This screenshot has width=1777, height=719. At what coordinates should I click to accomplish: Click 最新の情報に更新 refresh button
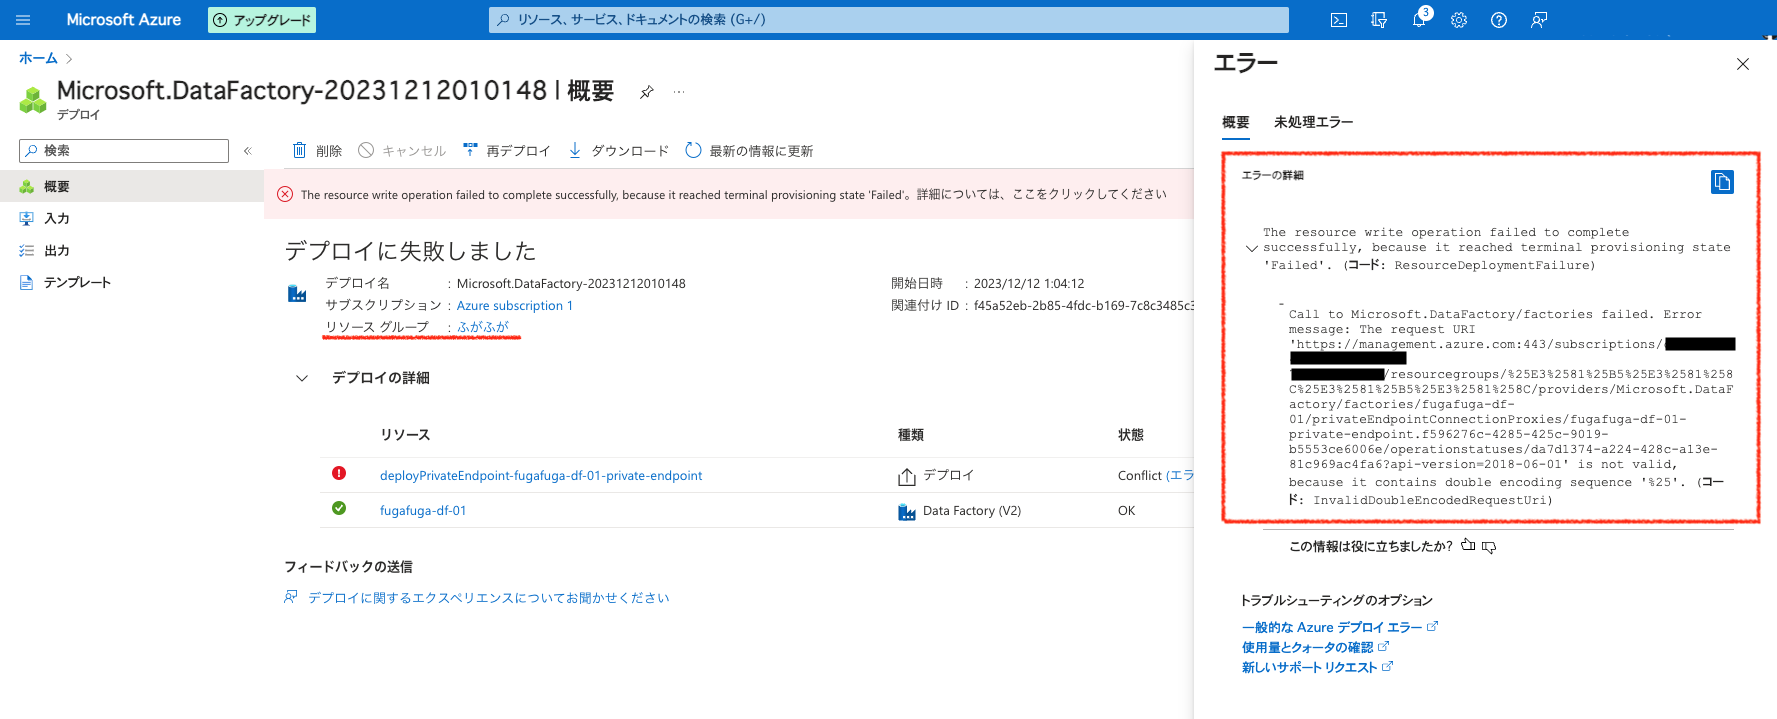click(x=749, y=151)
